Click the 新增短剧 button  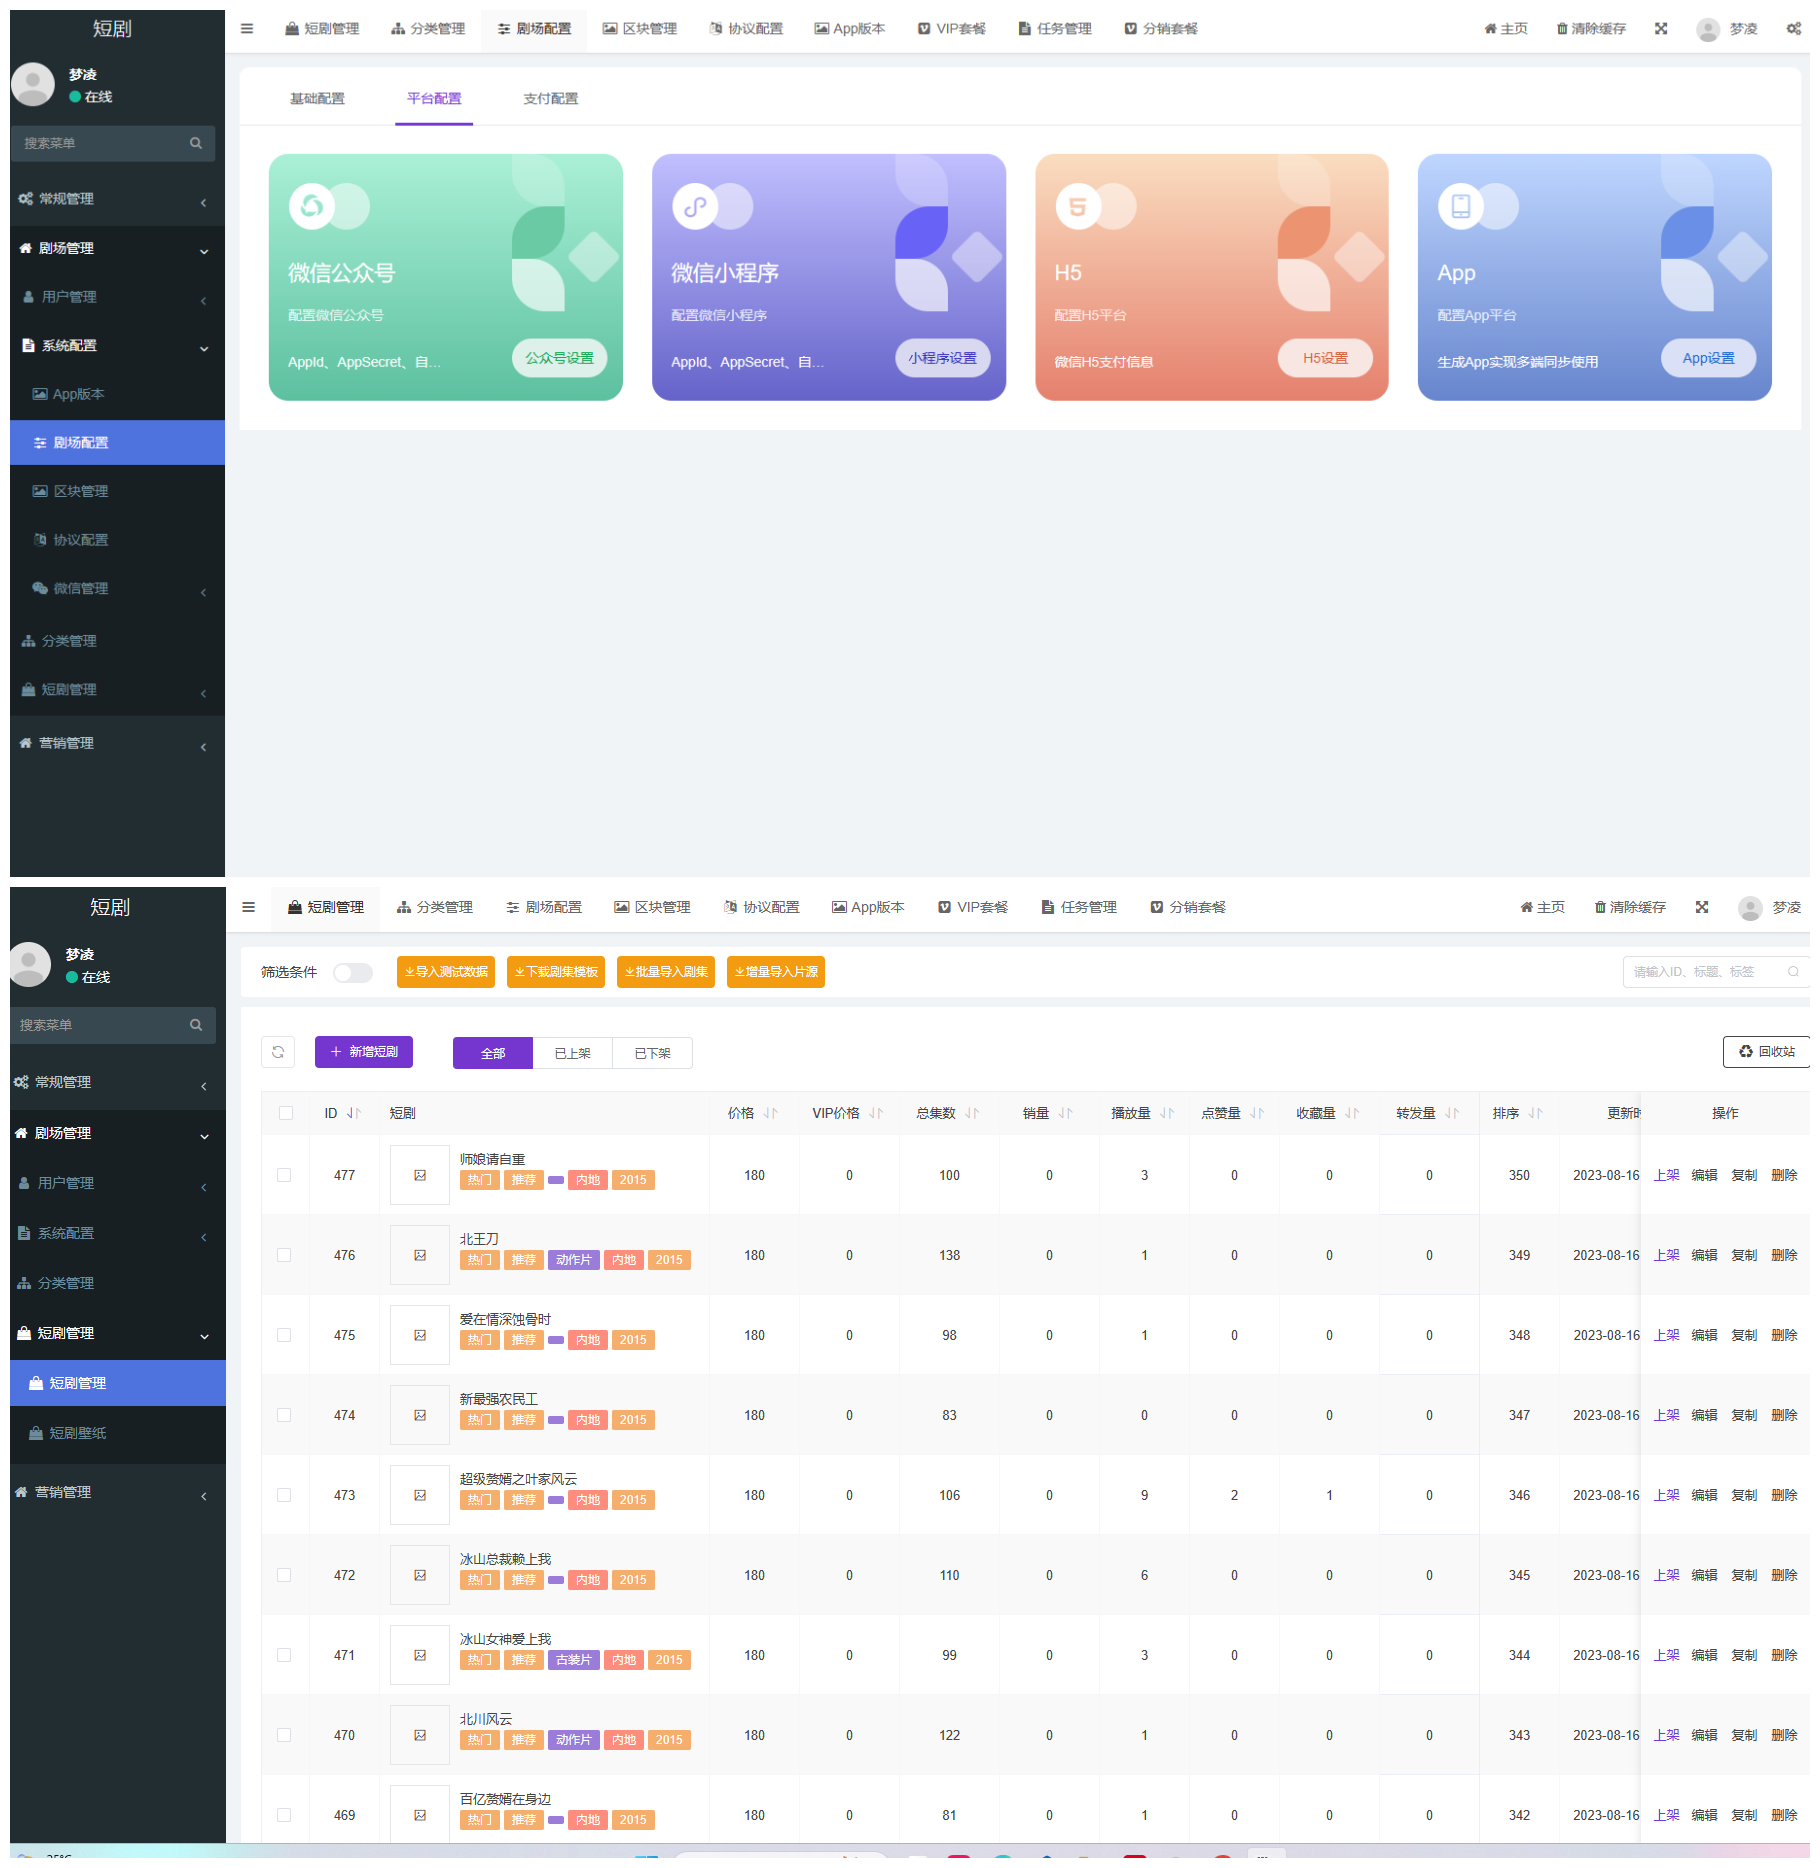point(364,1052)
